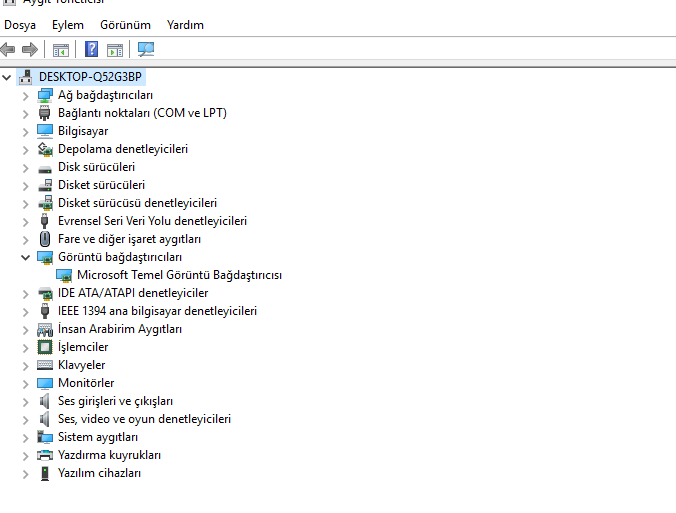Select IEEE 1394 ana bilgisayar denetleyicileri label
The height and width of the screenshot is (513, 676).
tap(157, 311)
